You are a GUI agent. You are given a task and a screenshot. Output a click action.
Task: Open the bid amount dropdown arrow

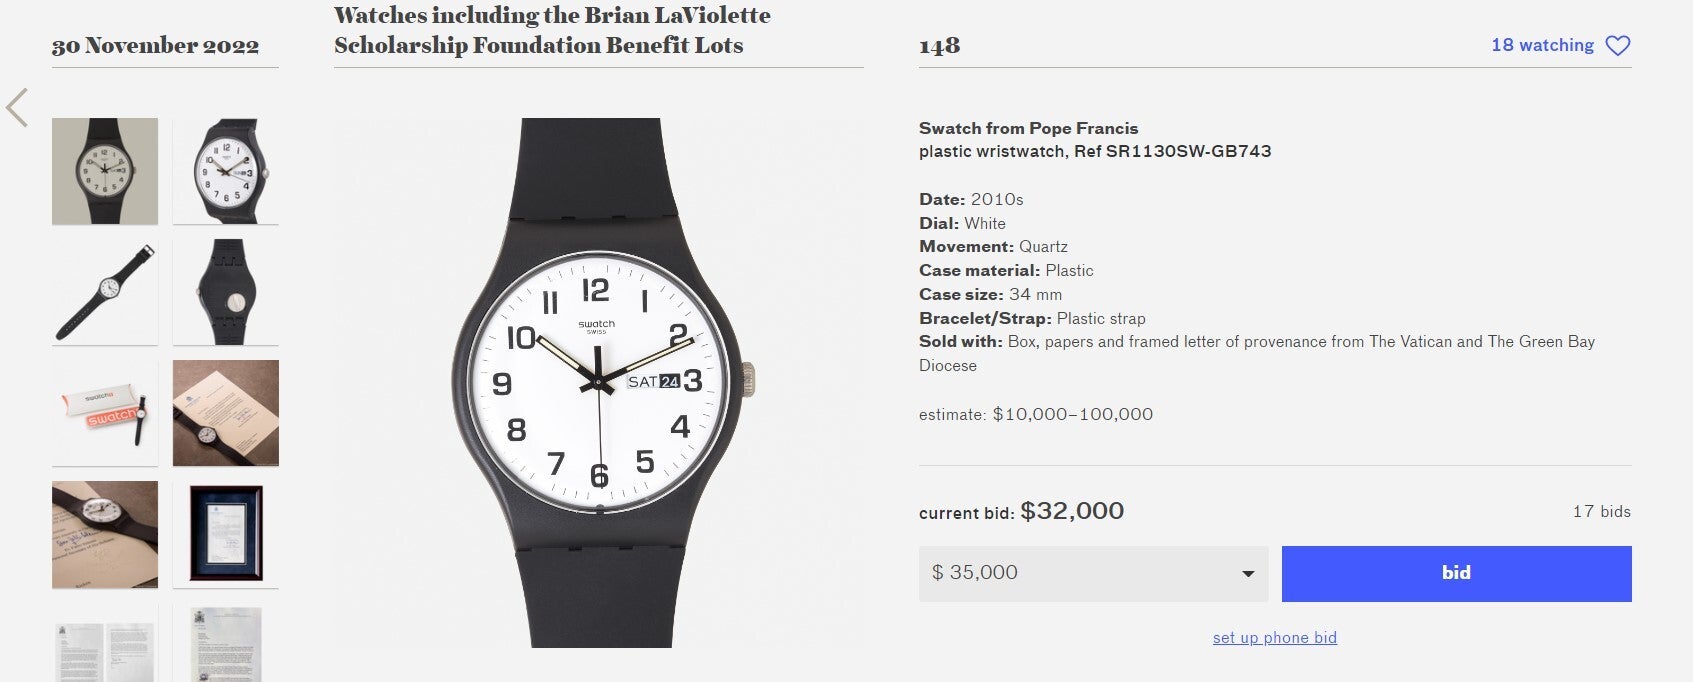pyautogui.click(x=1247, y=574)
